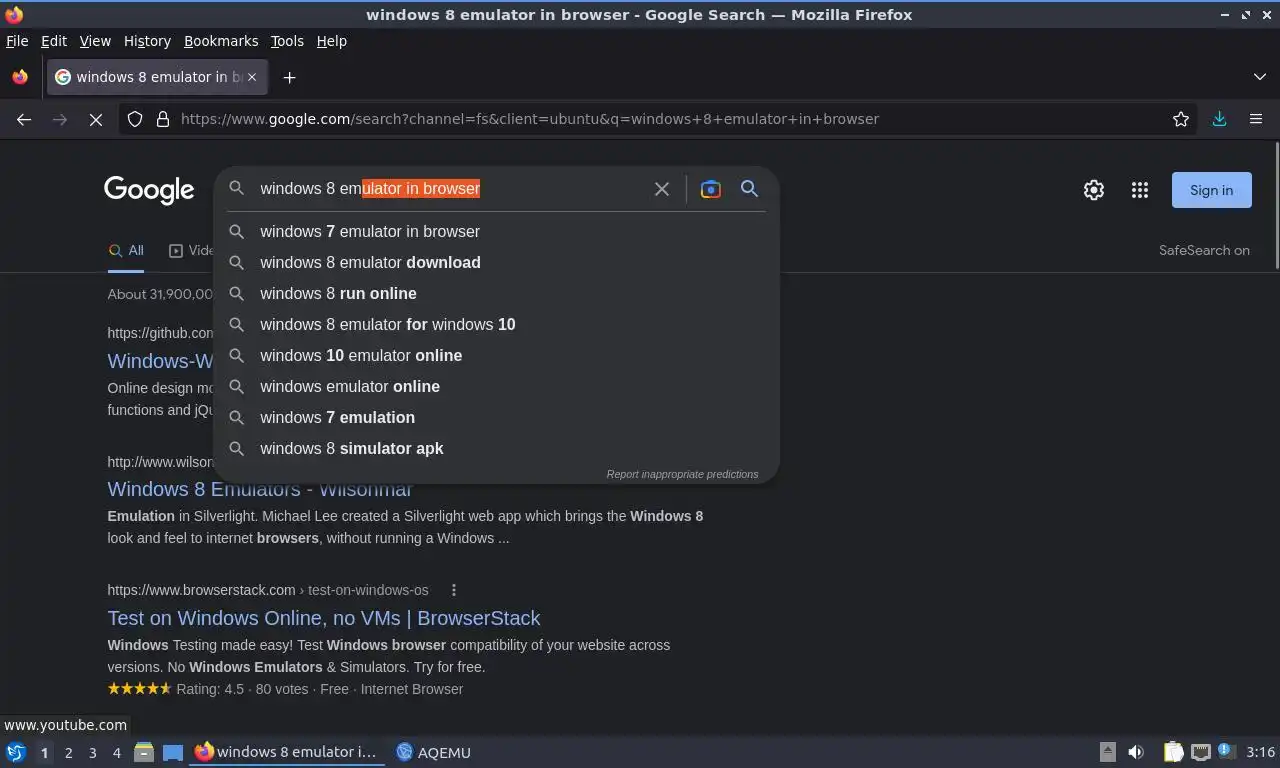1280x768 pixels.
Task: Click Report inappropriate predictions
Action: click(682, 474)
